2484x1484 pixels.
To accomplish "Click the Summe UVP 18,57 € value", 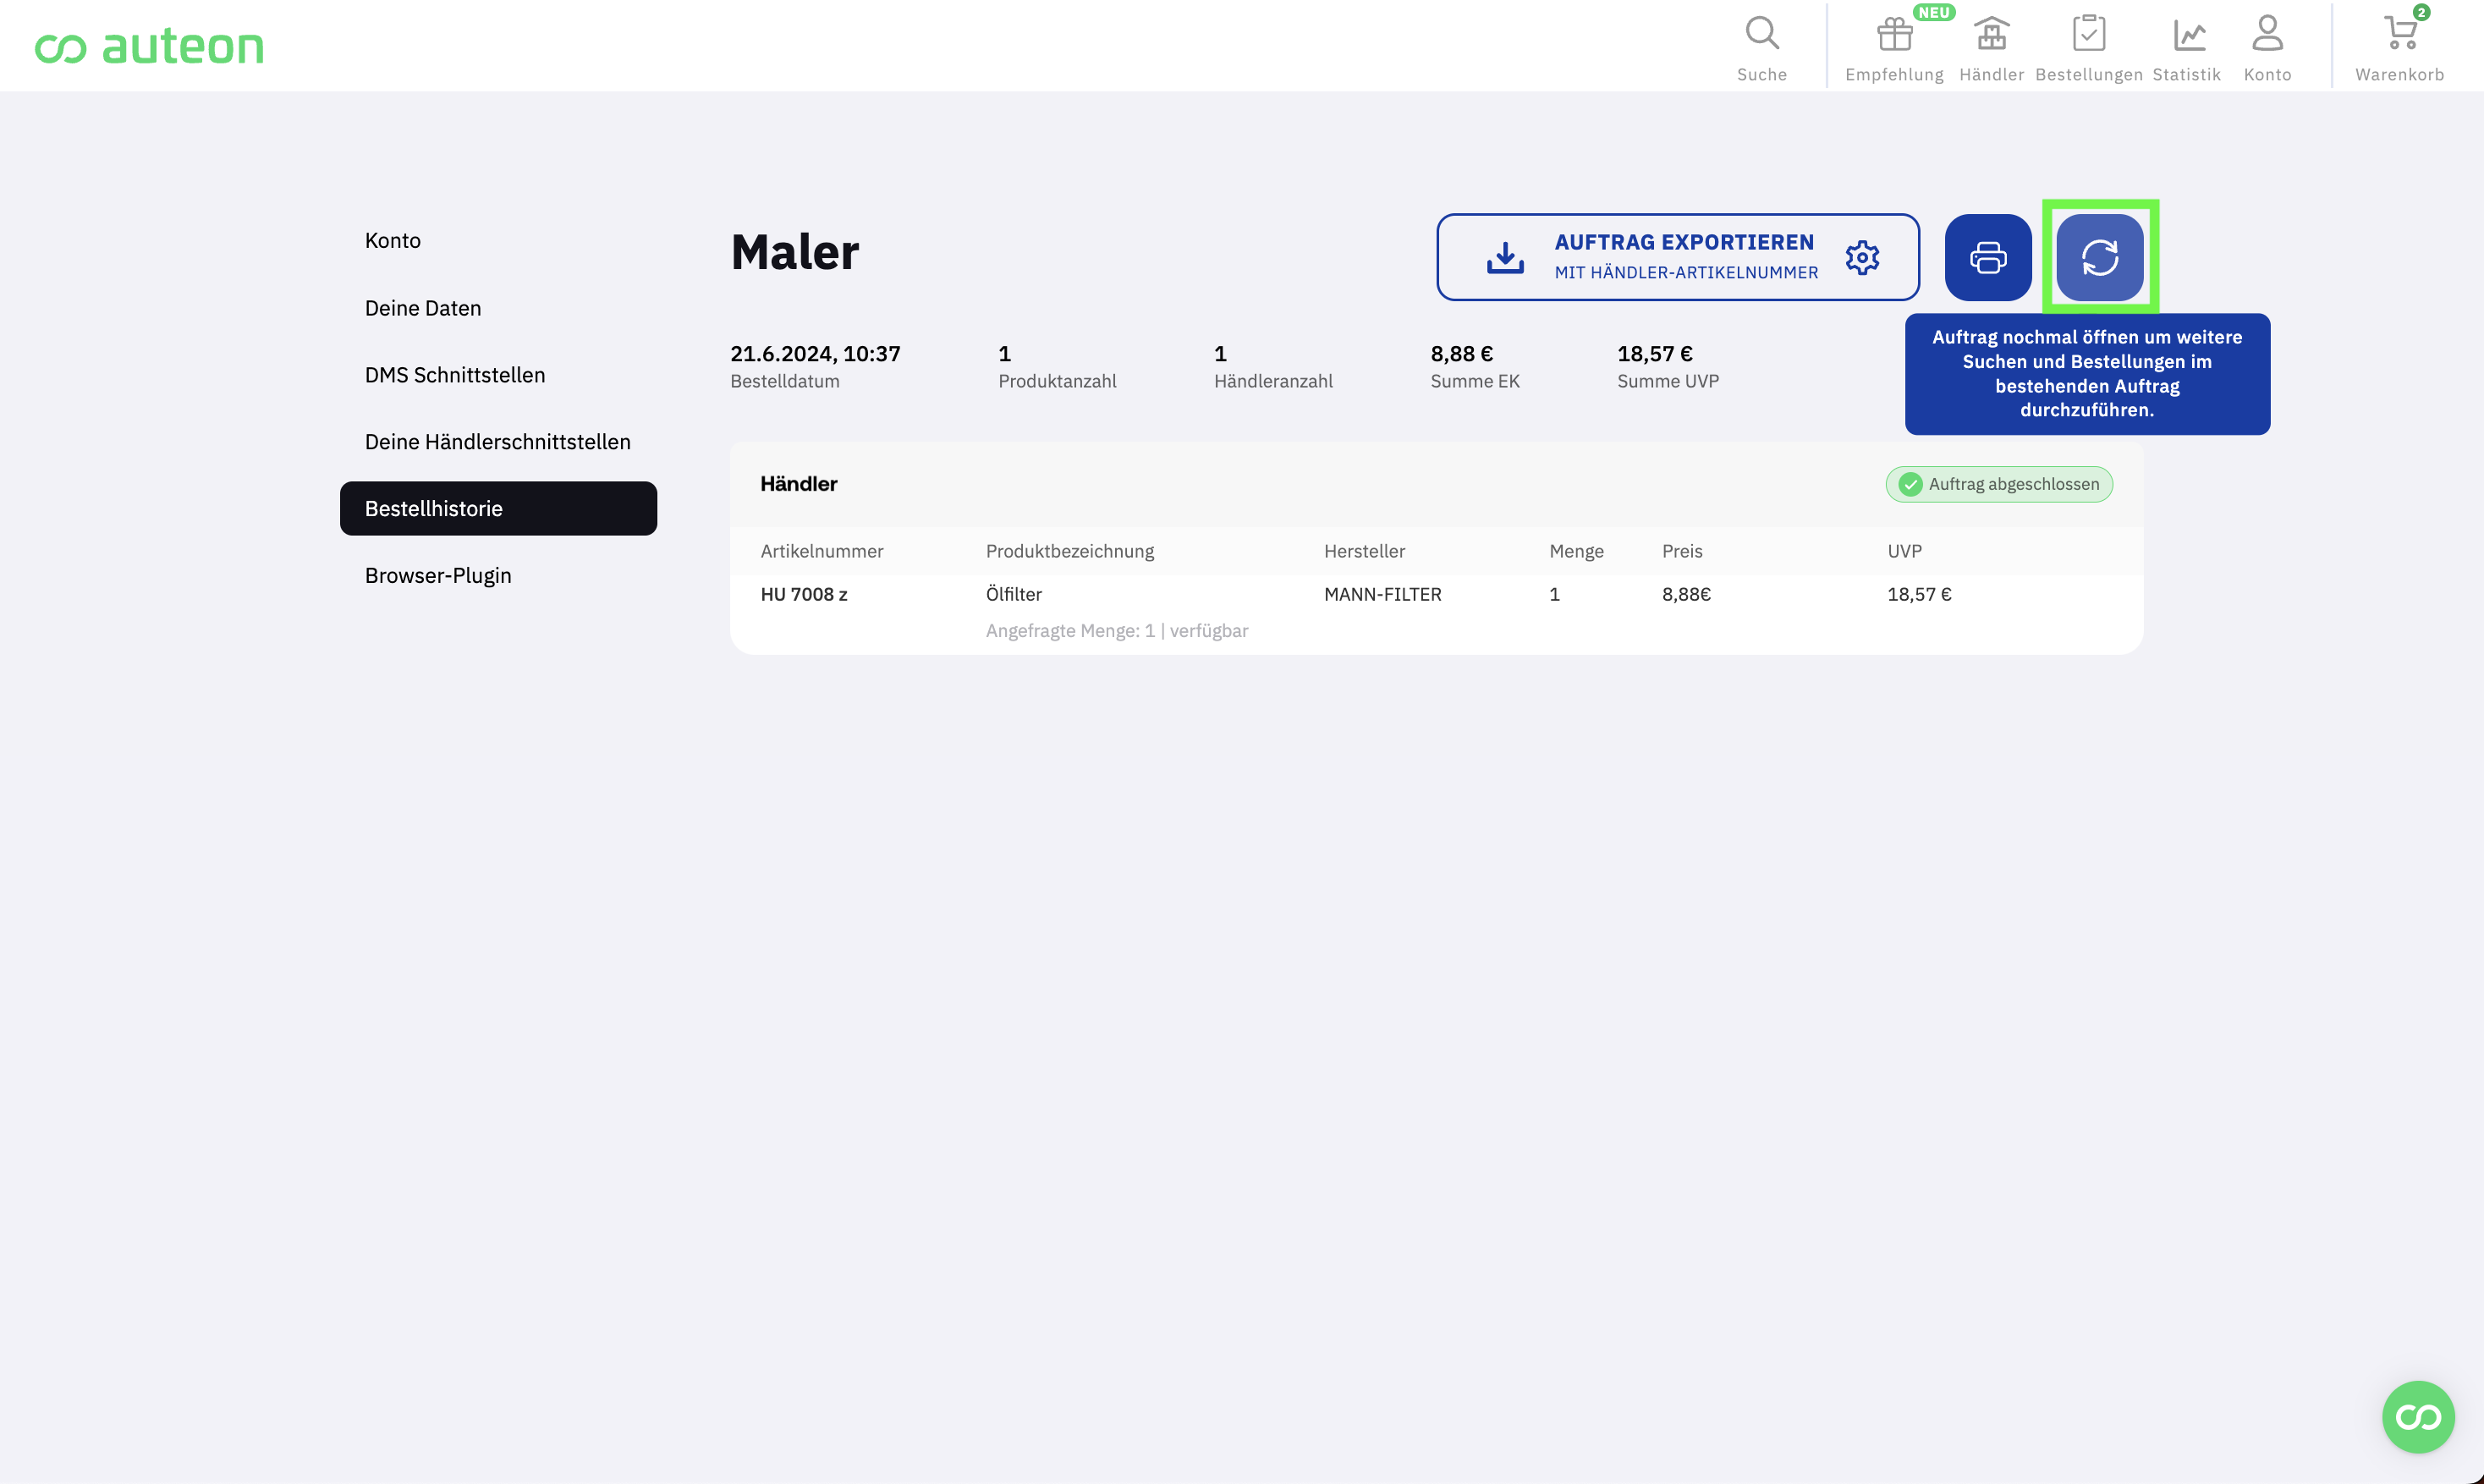I will click(x=1655, y=354).
